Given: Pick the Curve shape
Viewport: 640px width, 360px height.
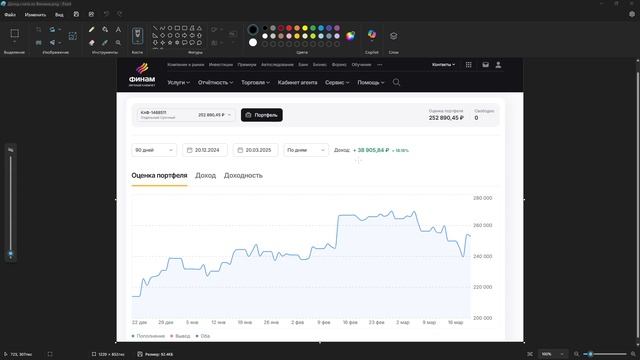Looking at the screenshot, I should click(162, 28).
